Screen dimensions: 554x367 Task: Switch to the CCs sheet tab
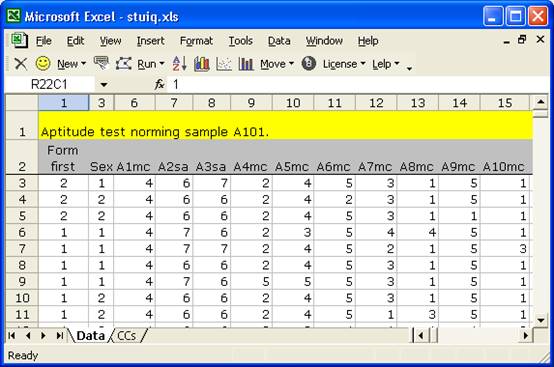click(126, 336)
